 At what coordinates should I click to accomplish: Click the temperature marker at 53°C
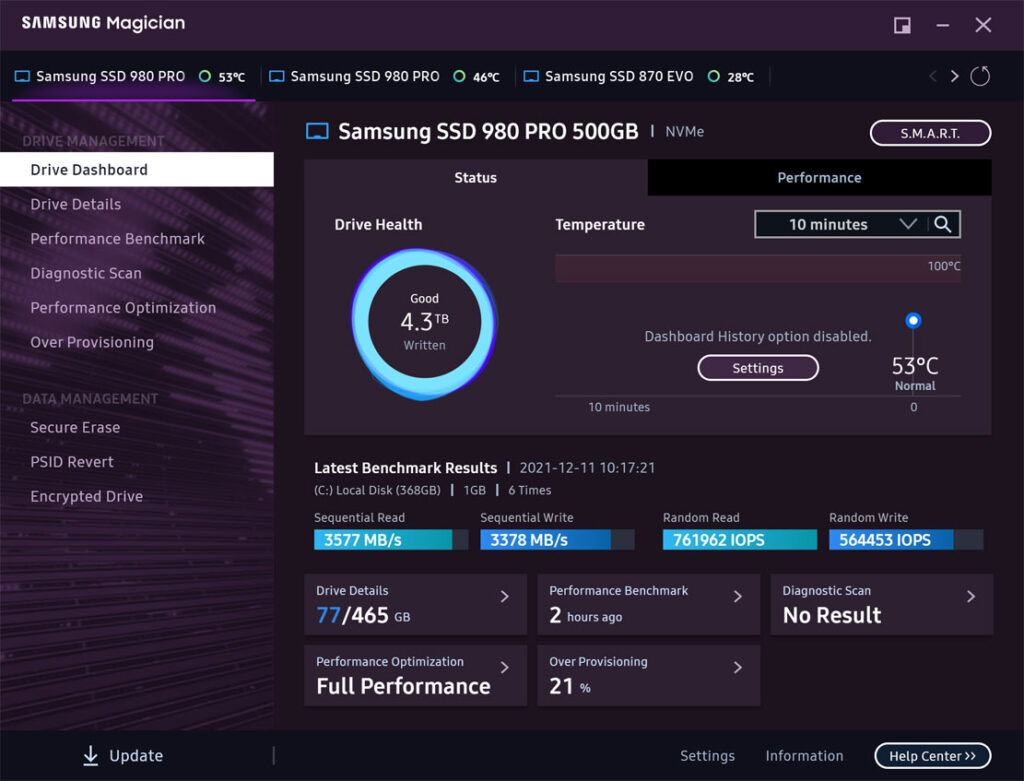click(x=913, y=320)
